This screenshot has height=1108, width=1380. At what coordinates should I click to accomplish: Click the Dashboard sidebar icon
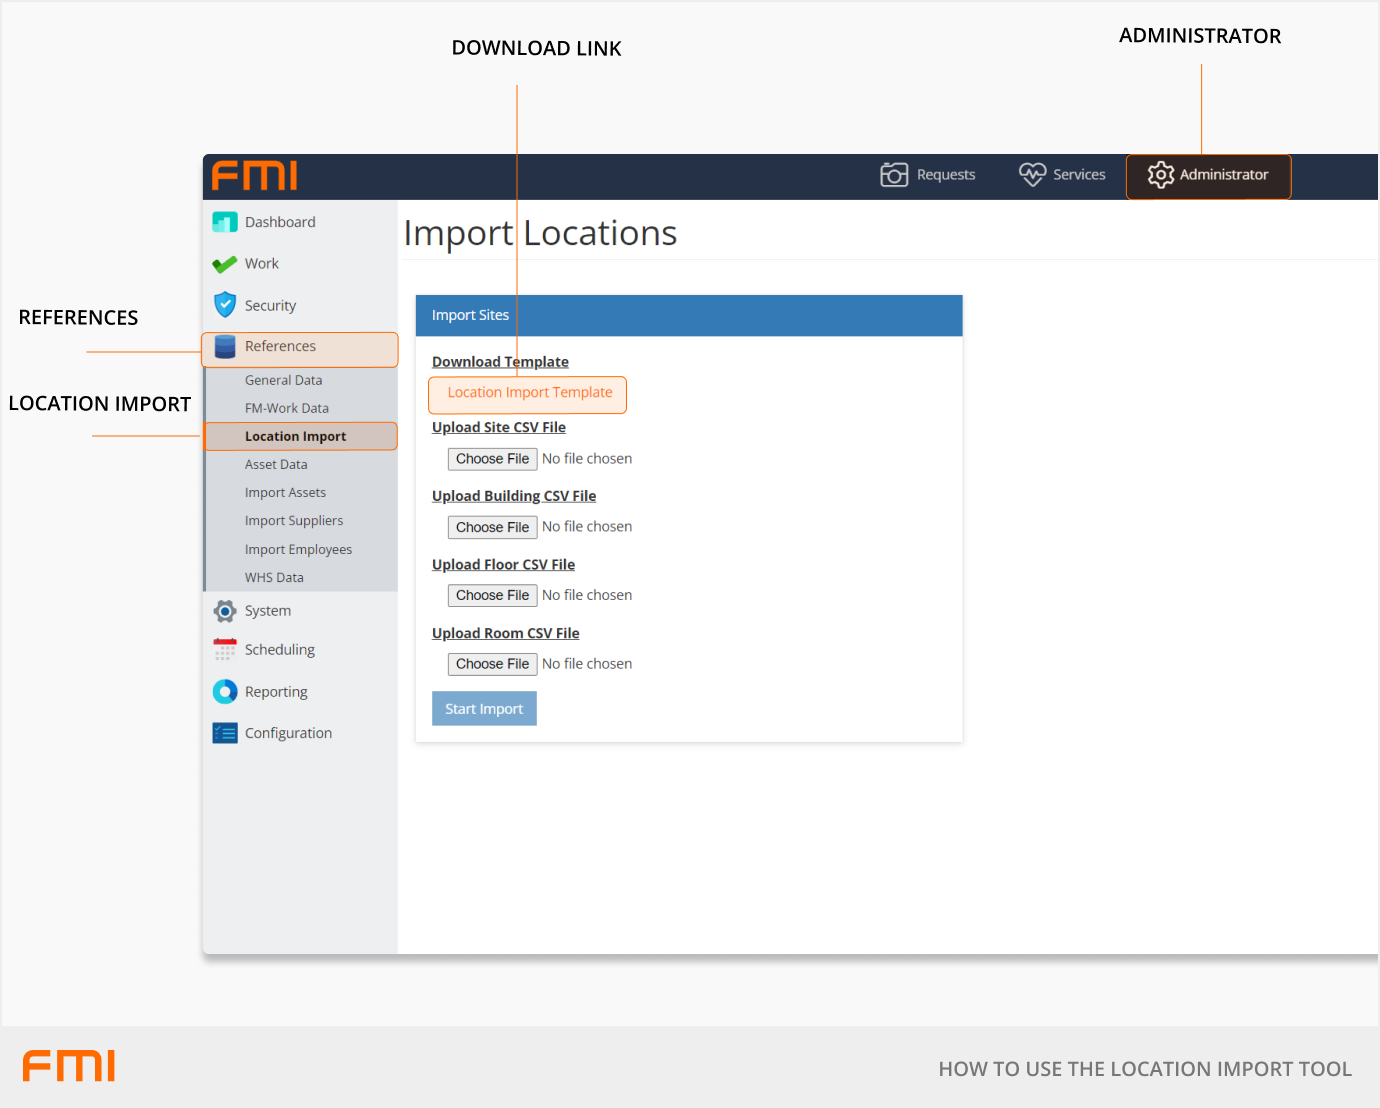[225, 222]
